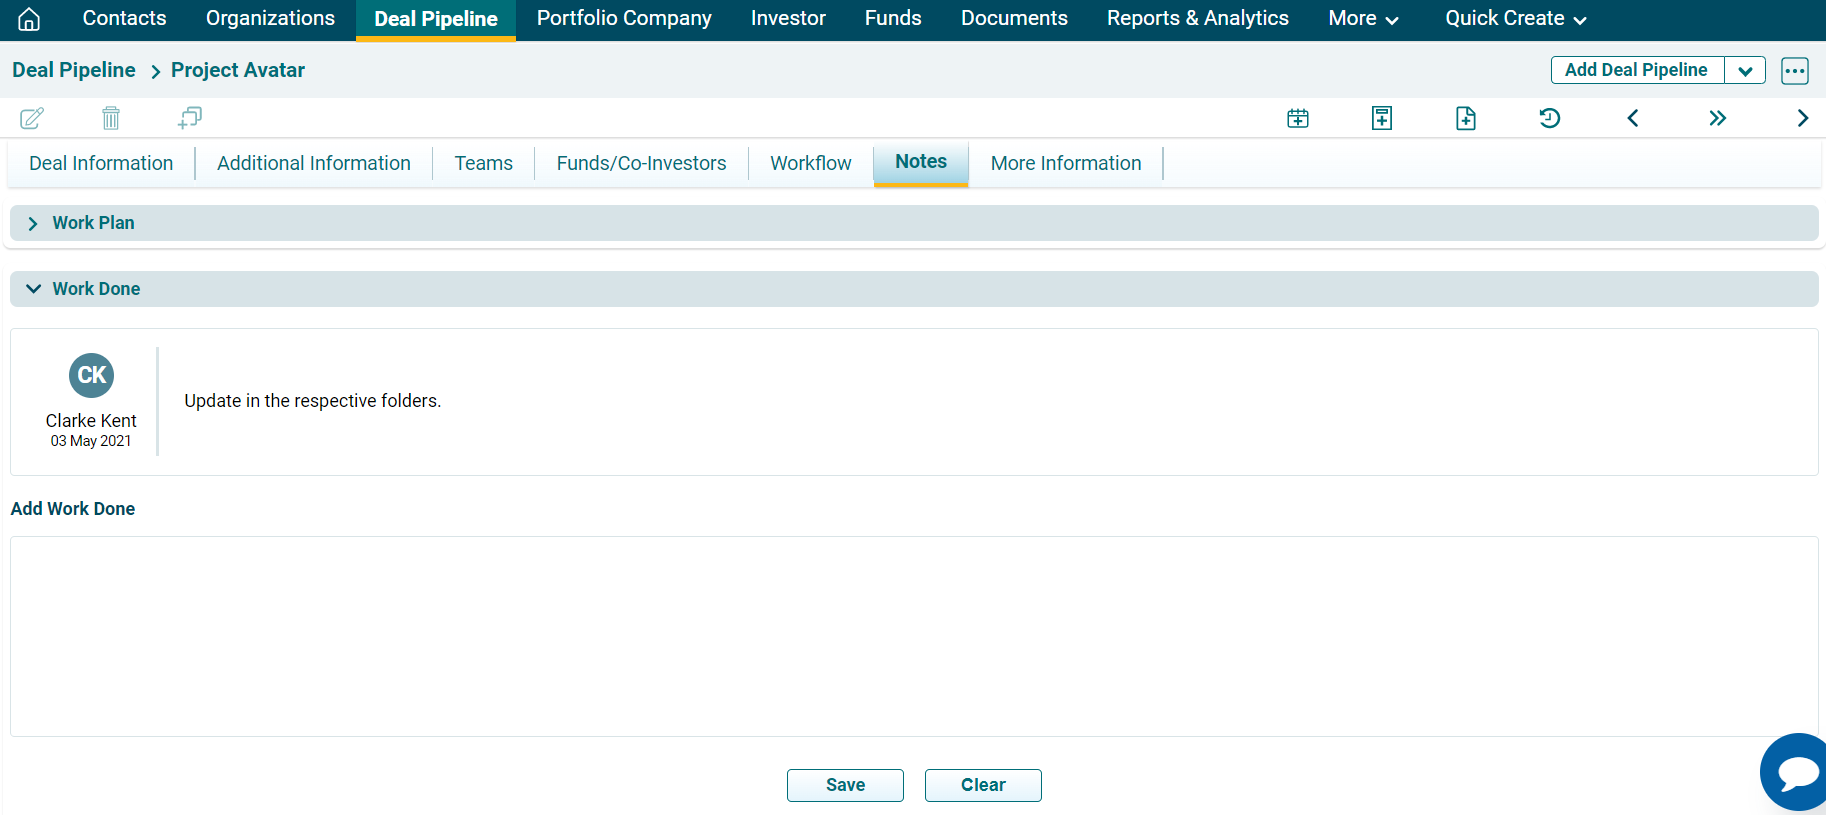The width and height of the screenshot is (1826, 815).
Task: Collapse the Work Done section
Action: point(33,289)
